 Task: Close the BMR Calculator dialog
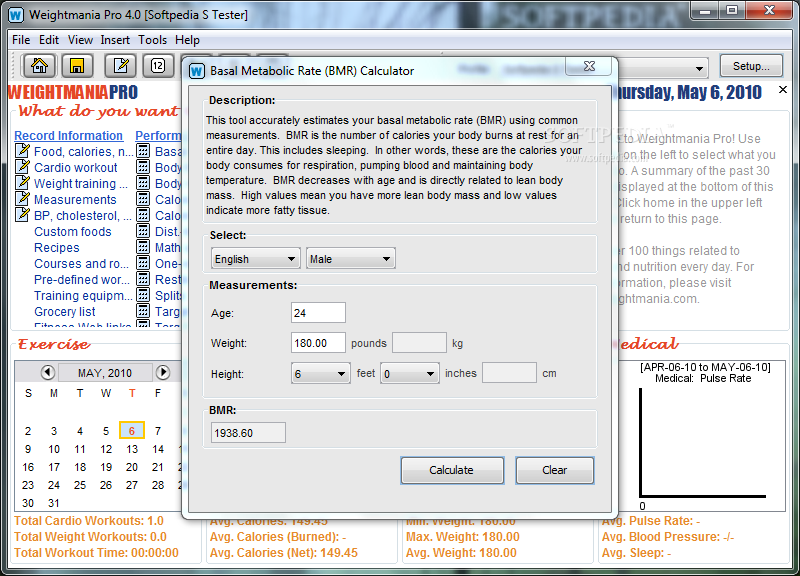point(589,66)
